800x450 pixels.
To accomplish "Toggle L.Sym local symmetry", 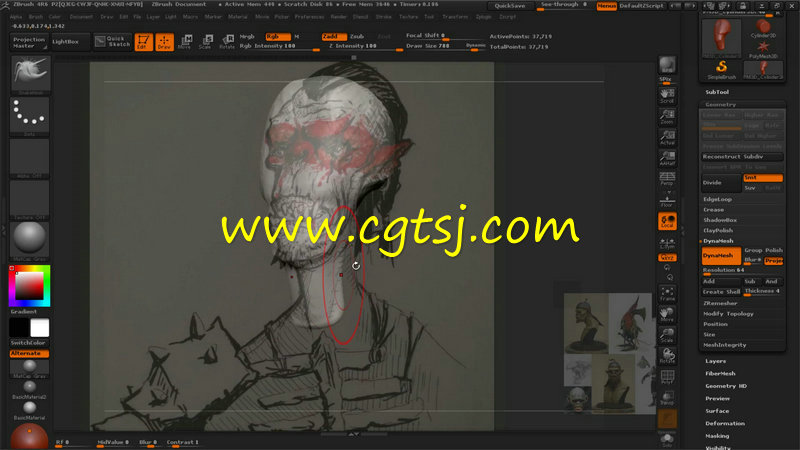I will coord(667,243).
